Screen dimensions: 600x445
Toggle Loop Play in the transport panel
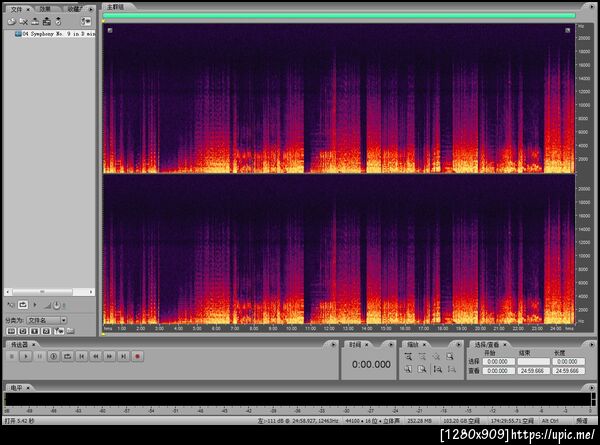pos(68,357)
